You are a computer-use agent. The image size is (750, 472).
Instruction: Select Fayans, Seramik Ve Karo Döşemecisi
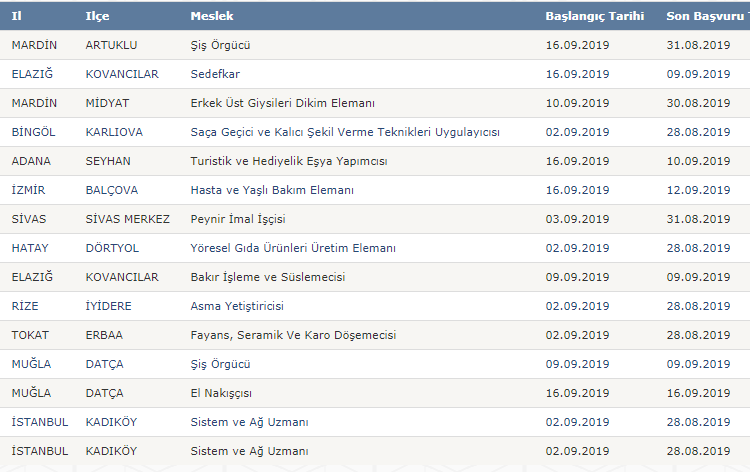293,335
